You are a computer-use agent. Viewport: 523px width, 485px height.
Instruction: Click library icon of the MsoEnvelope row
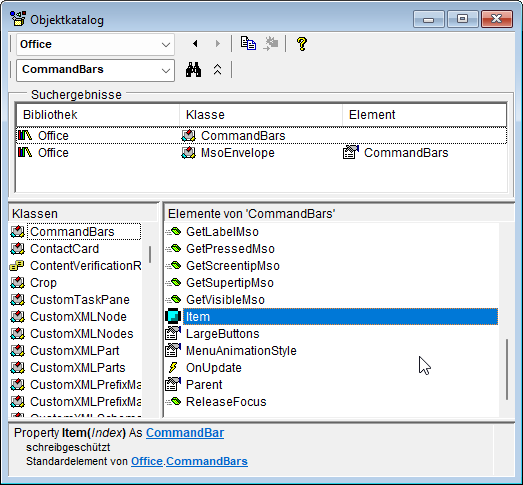25,152
